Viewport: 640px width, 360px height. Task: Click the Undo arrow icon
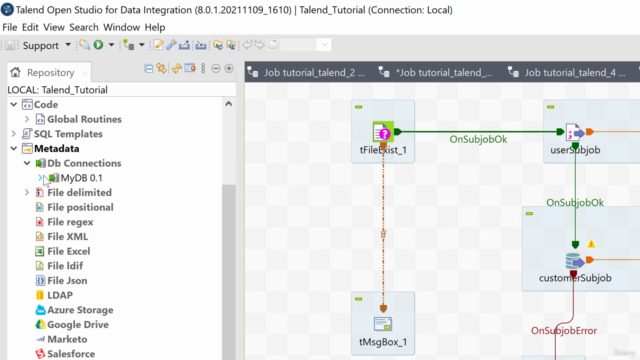[247, 44]
